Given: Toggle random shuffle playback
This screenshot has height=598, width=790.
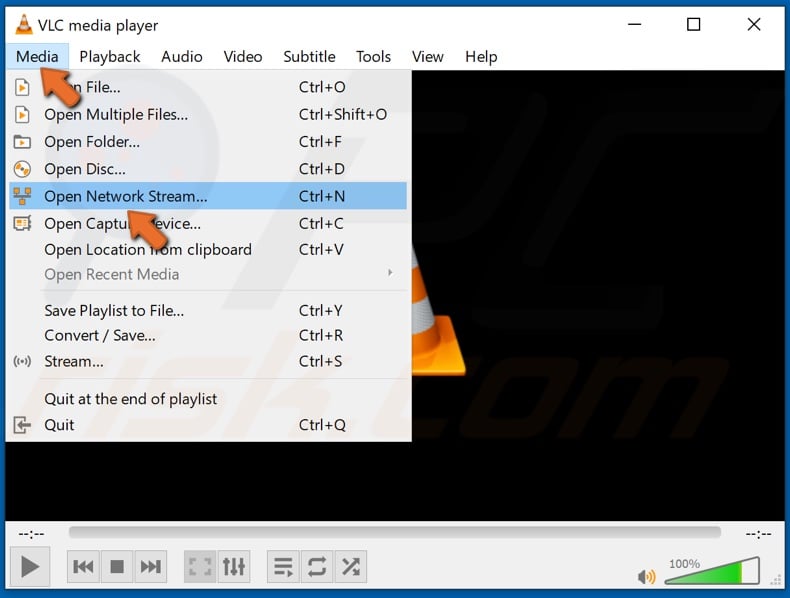Looking at the screenshot, I should pyautogui.click(x=350, y=567).
